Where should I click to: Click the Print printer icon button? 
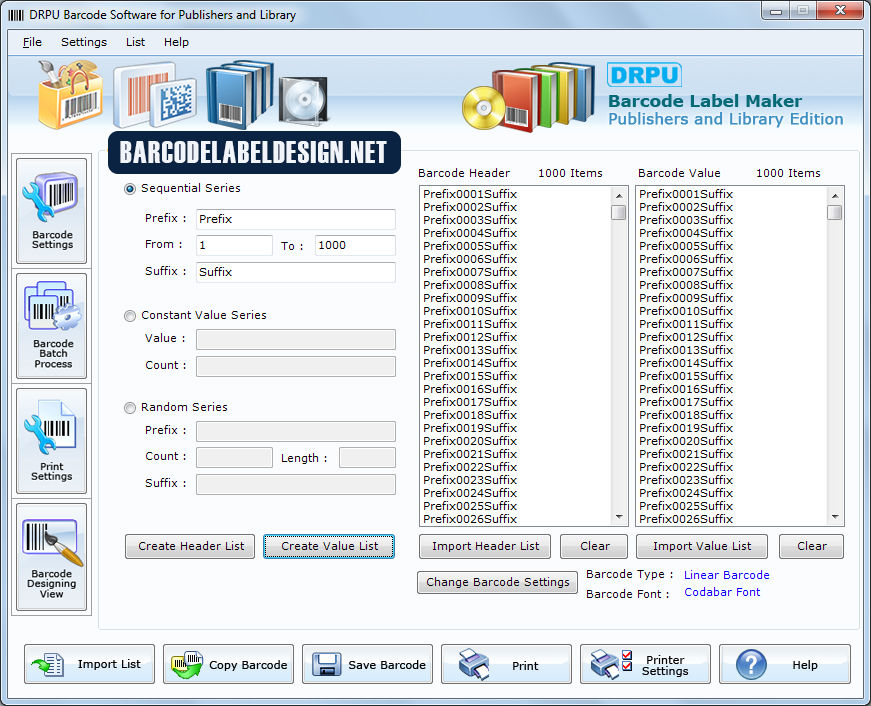point(506,664)
